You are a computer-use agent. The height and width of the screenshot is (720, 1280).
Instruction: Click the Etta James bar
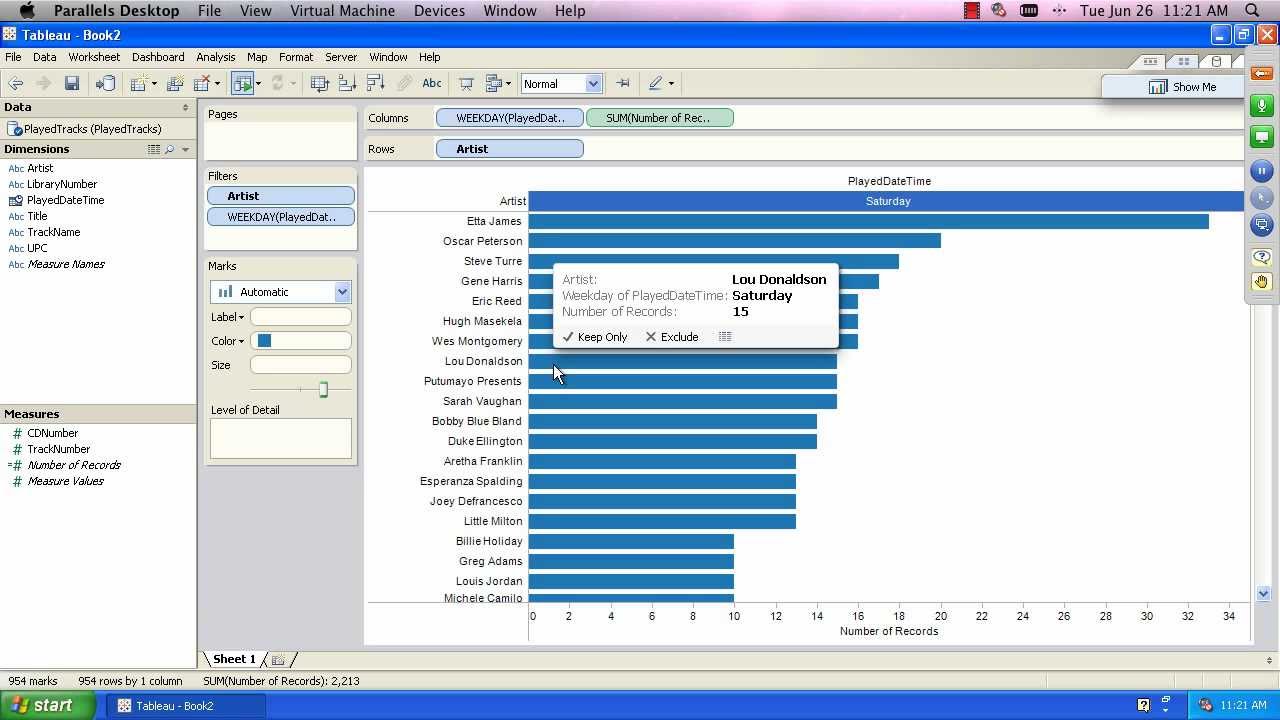[869, 221]
